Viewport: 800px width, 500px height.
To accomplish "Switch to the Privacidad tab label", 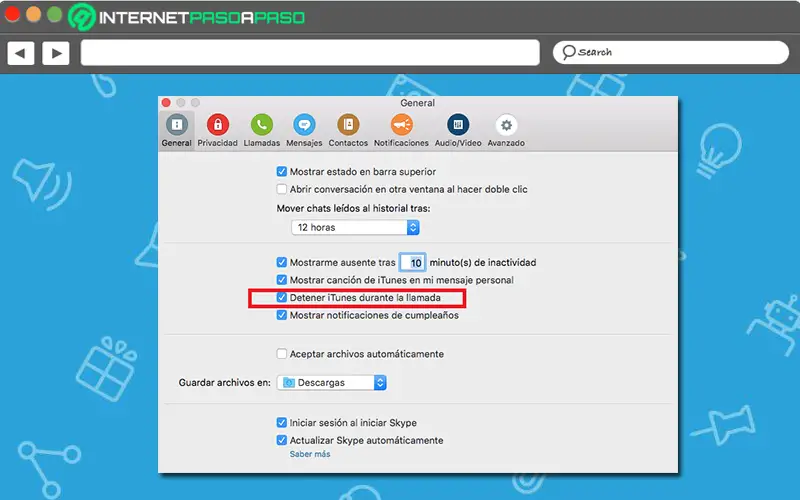I will pos(218,143).
